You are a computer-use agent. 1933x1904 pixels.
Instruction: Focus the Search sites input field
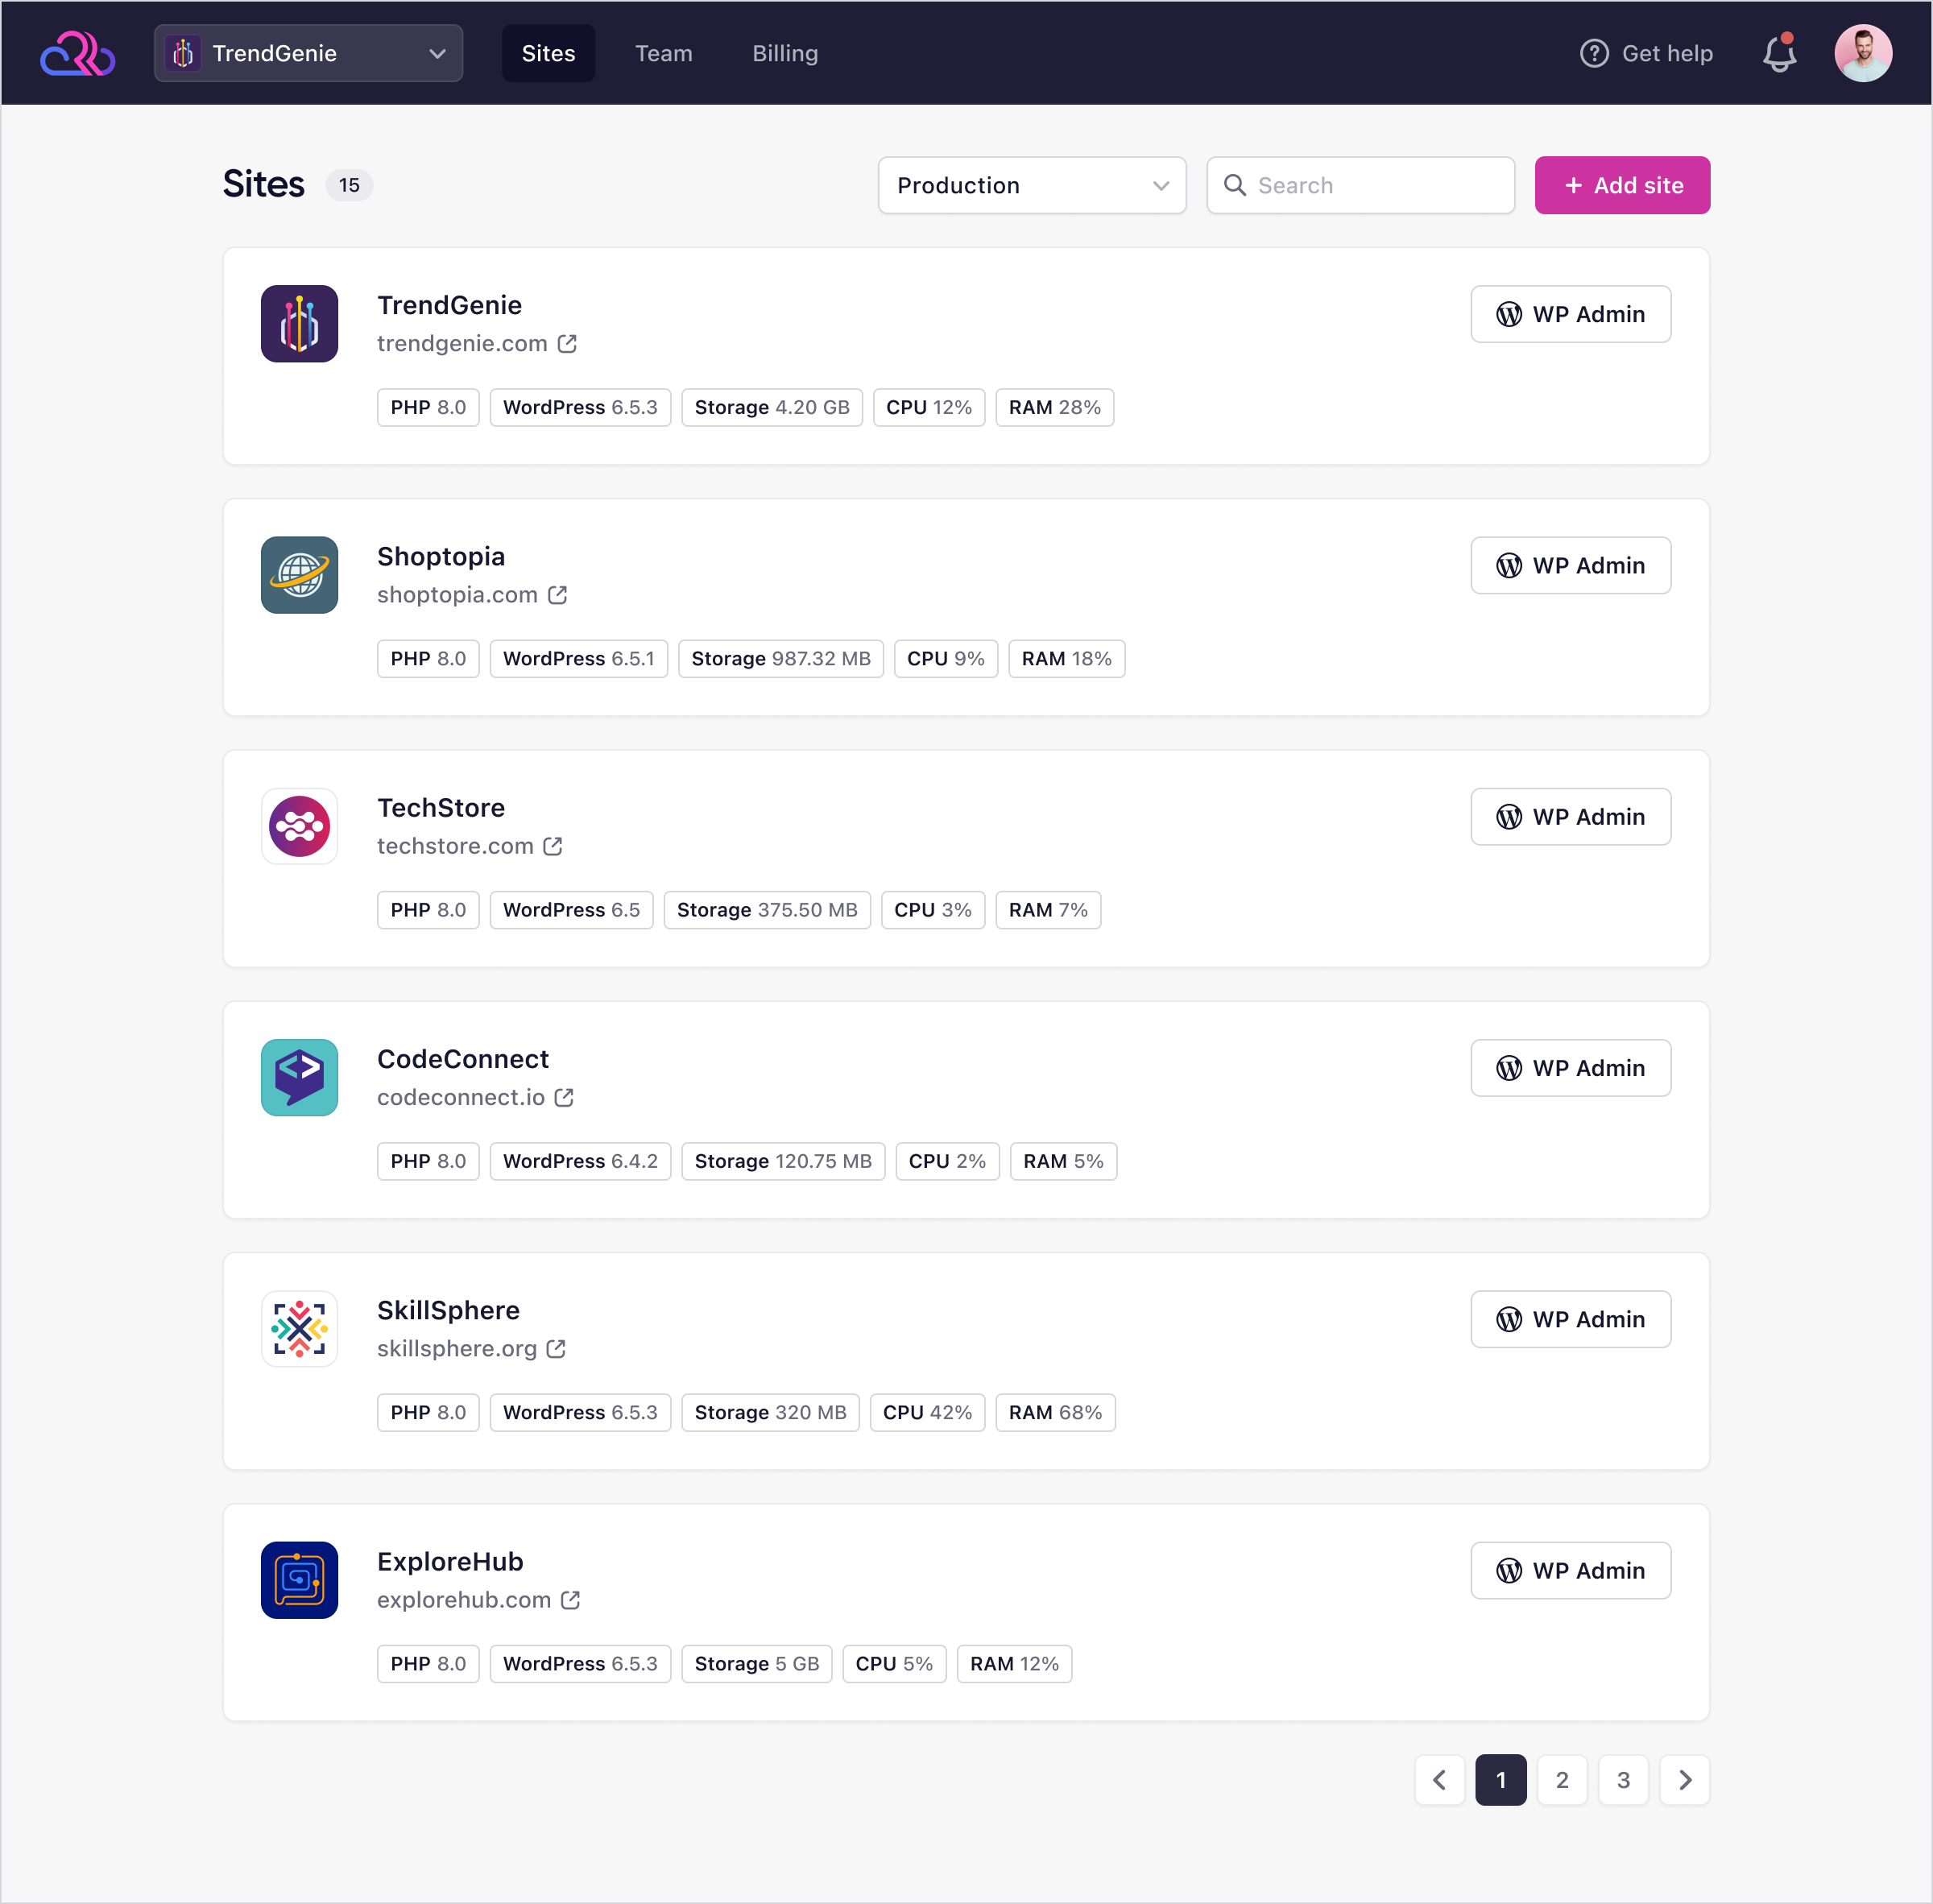pos(1360,185)
